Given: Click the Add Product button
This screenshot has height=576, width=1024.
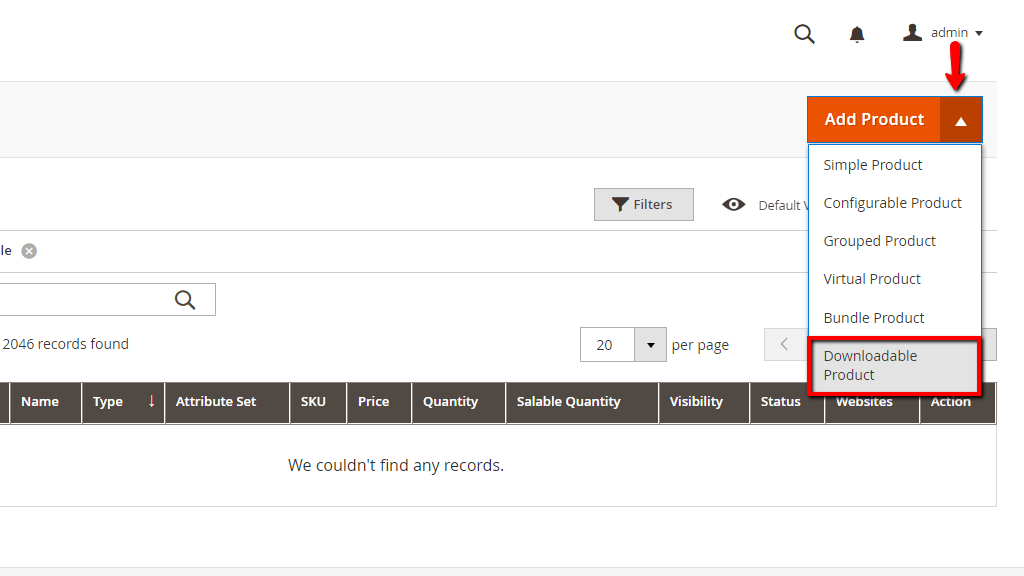Looking at the screenshot, I should 873,119.
